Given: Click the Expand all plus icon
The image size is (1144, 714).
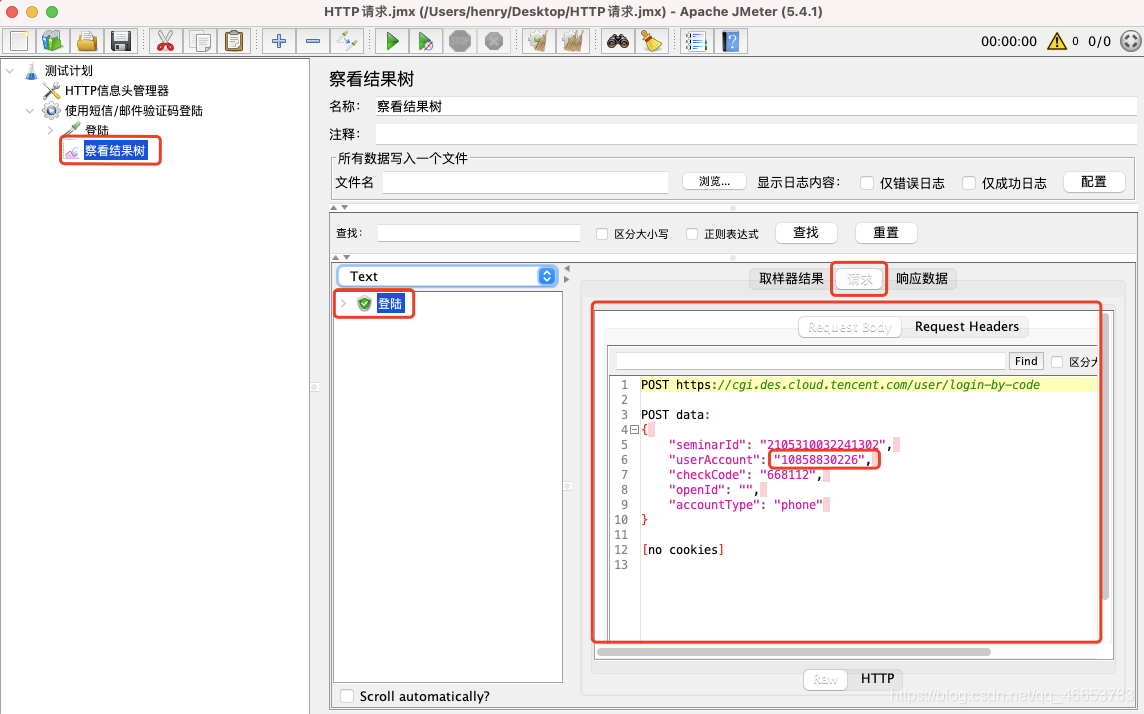Looking at the screenshot, I should (279, 41).
